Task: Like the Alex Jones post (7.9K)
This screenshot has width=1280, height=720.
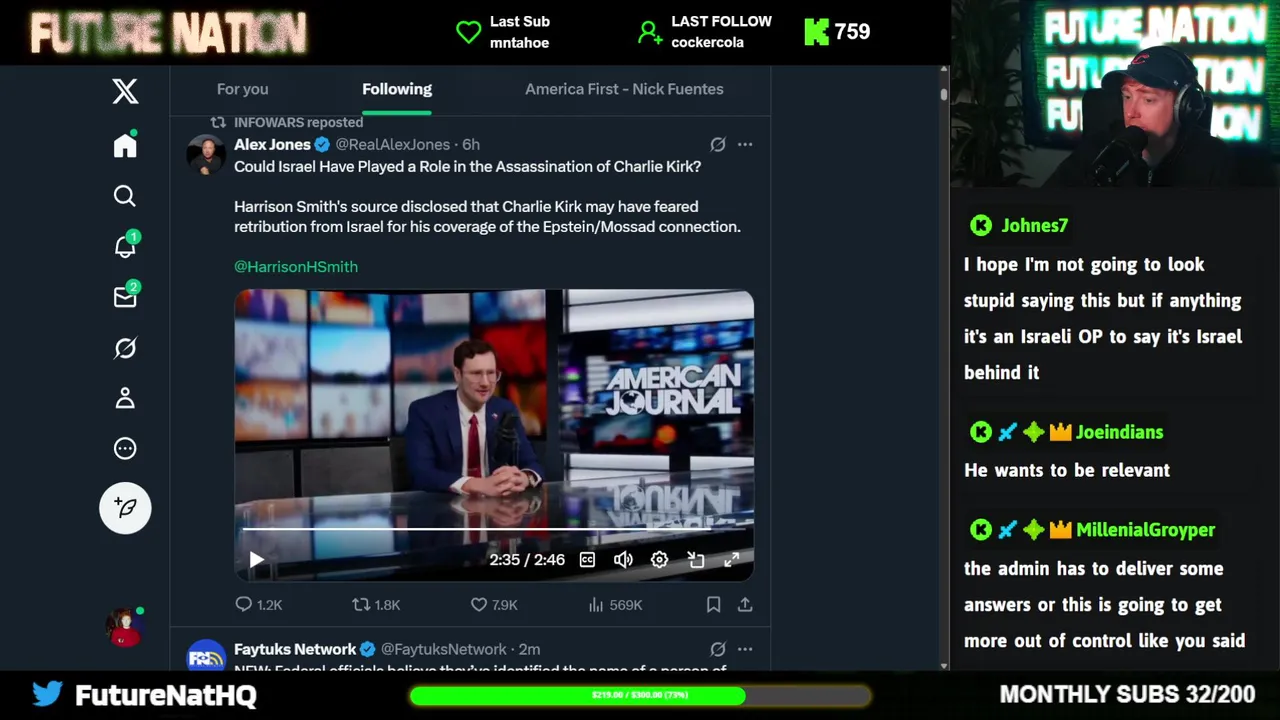Action: [494, 605]
